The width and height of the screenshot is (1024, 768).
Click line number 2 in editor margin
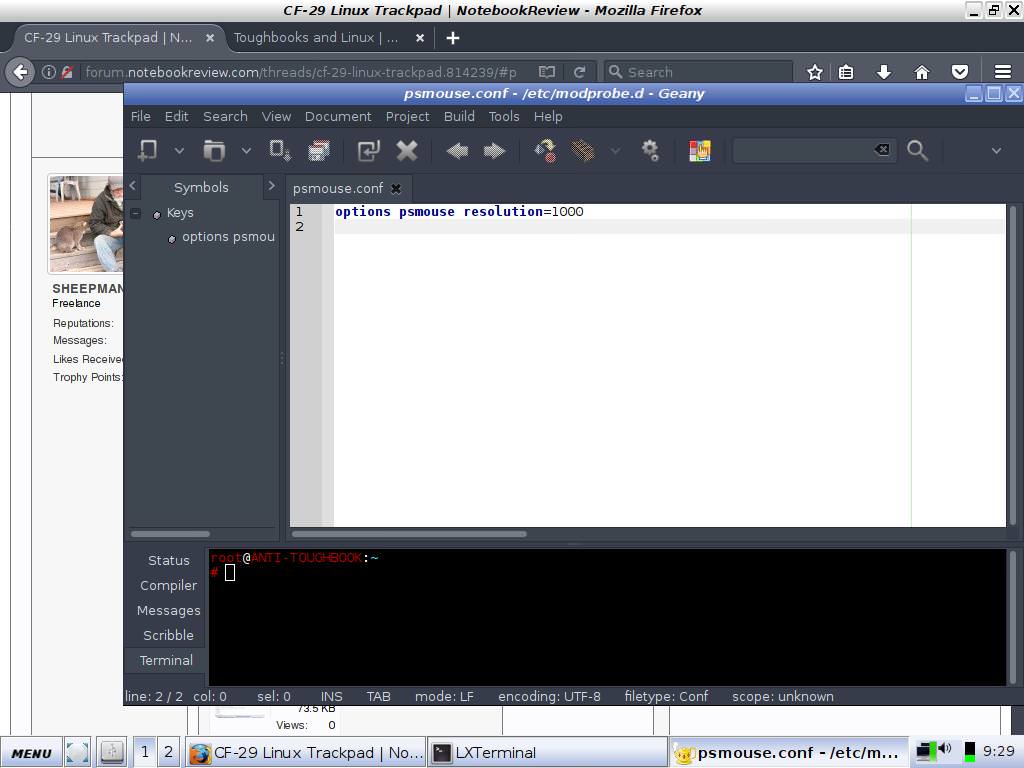[299, 227]
